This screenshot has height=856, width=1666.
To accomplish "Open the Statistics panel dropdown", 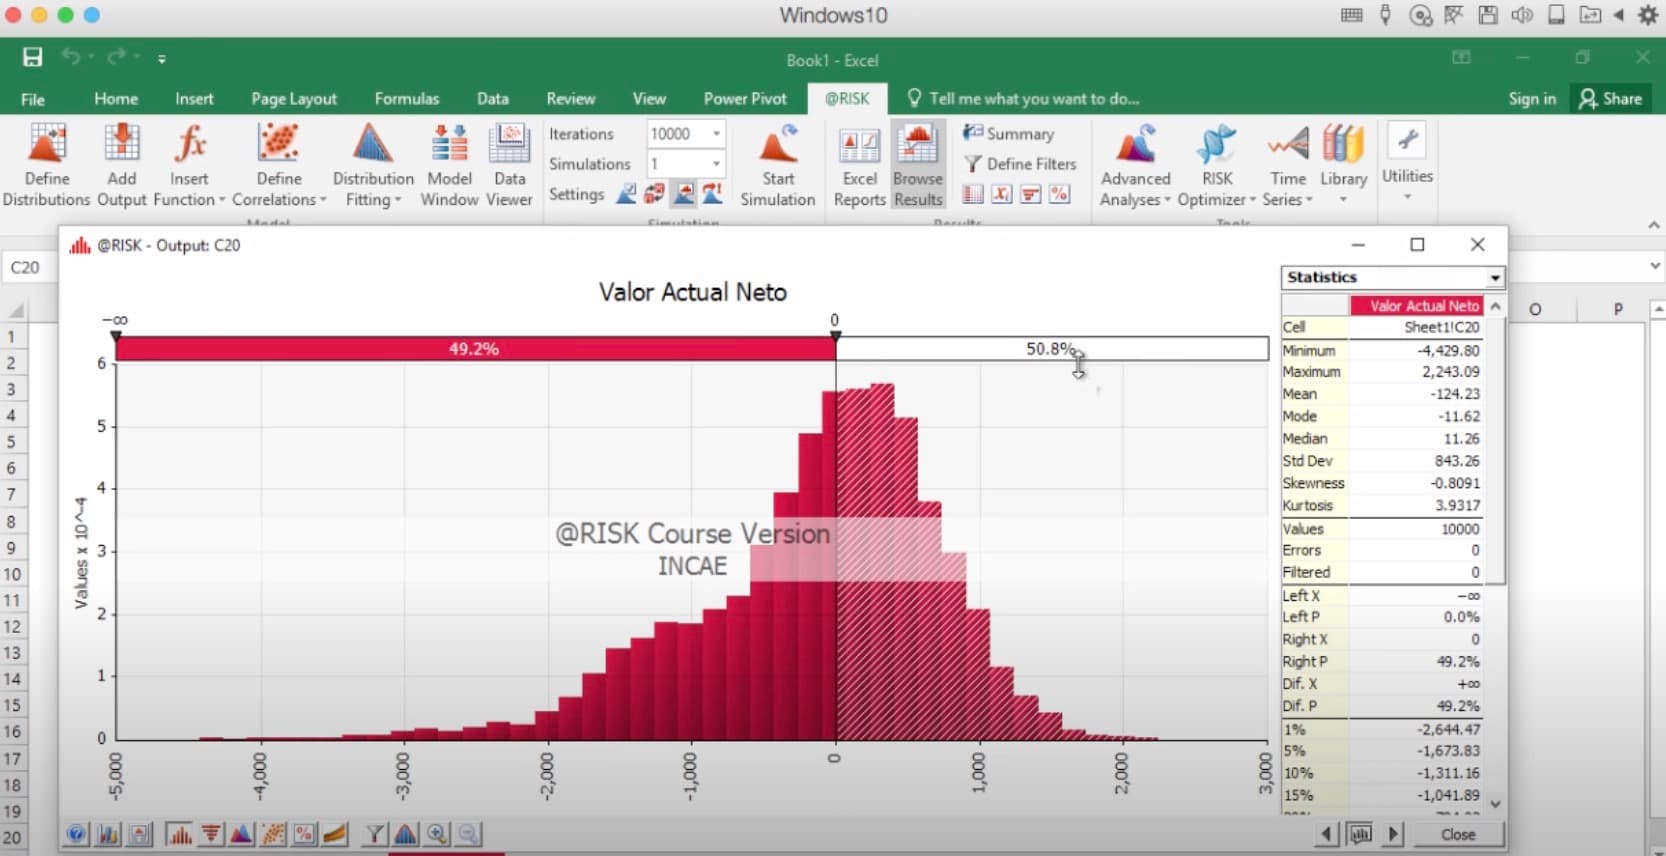I will click(x=1494, y=278).
